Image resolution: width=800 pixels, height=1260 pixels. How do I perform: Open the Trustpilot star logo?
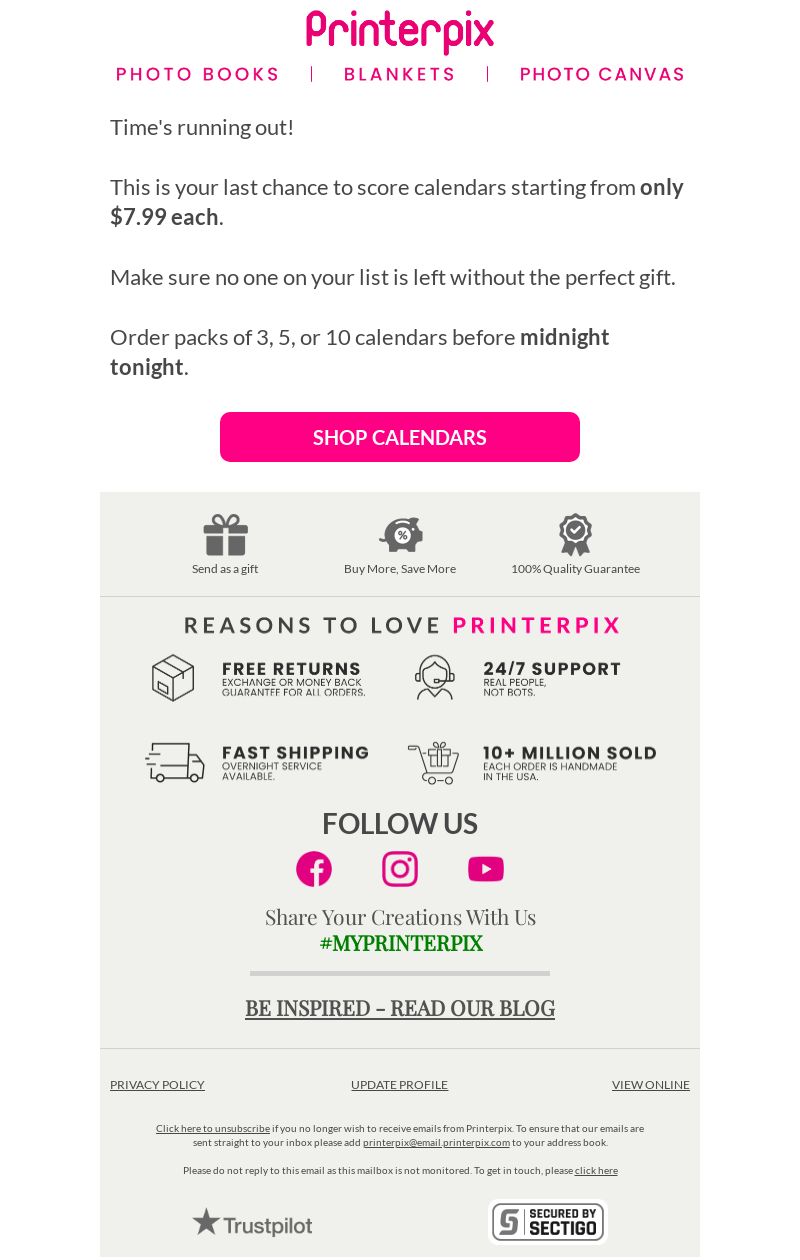coord(252,1223)
